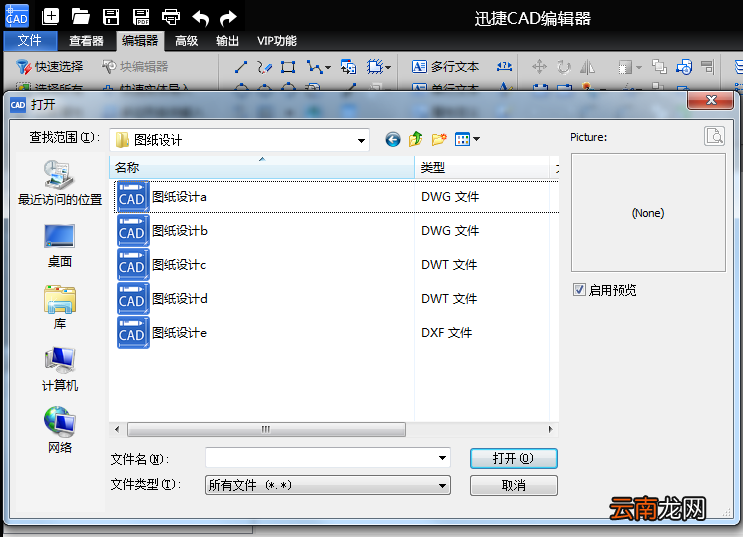Click the Undo arrow icon
This screenshot has width=743, height=537.
pyautogui.click(x=200, y=18)
